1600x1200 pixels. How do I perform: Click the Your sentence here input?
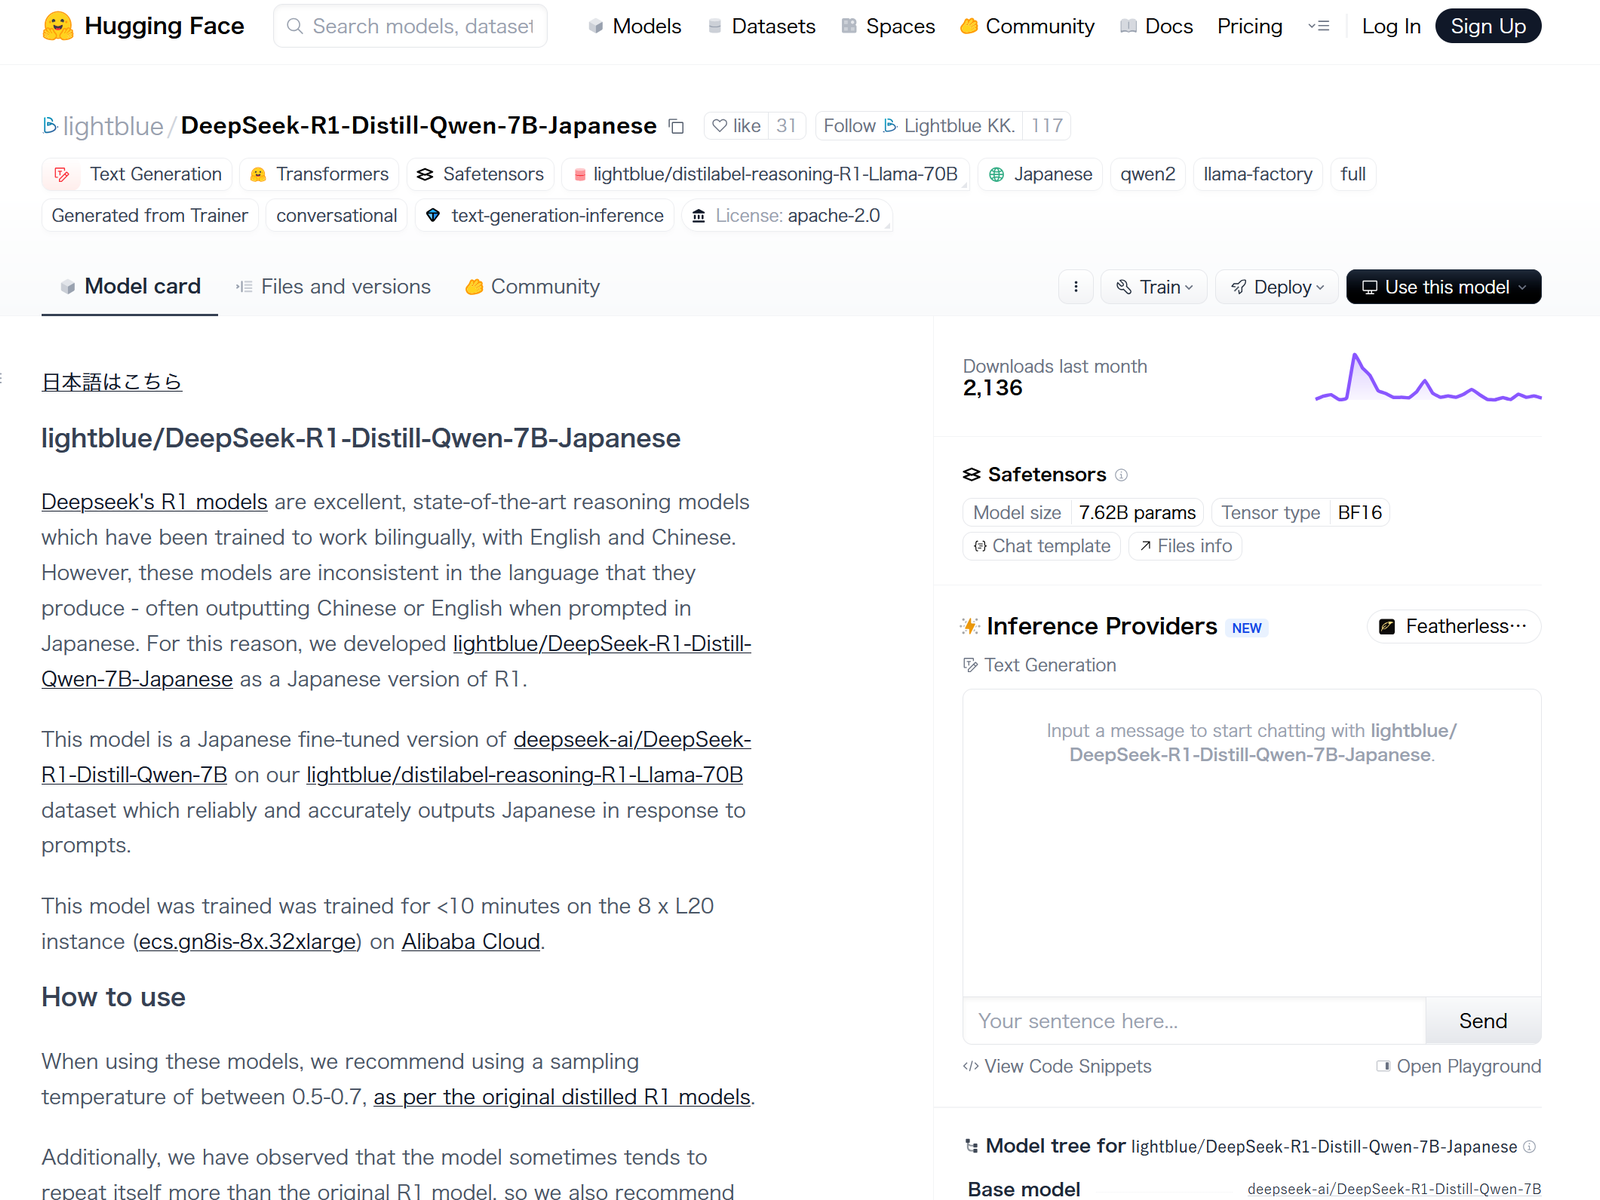tap(1194, 1021)
